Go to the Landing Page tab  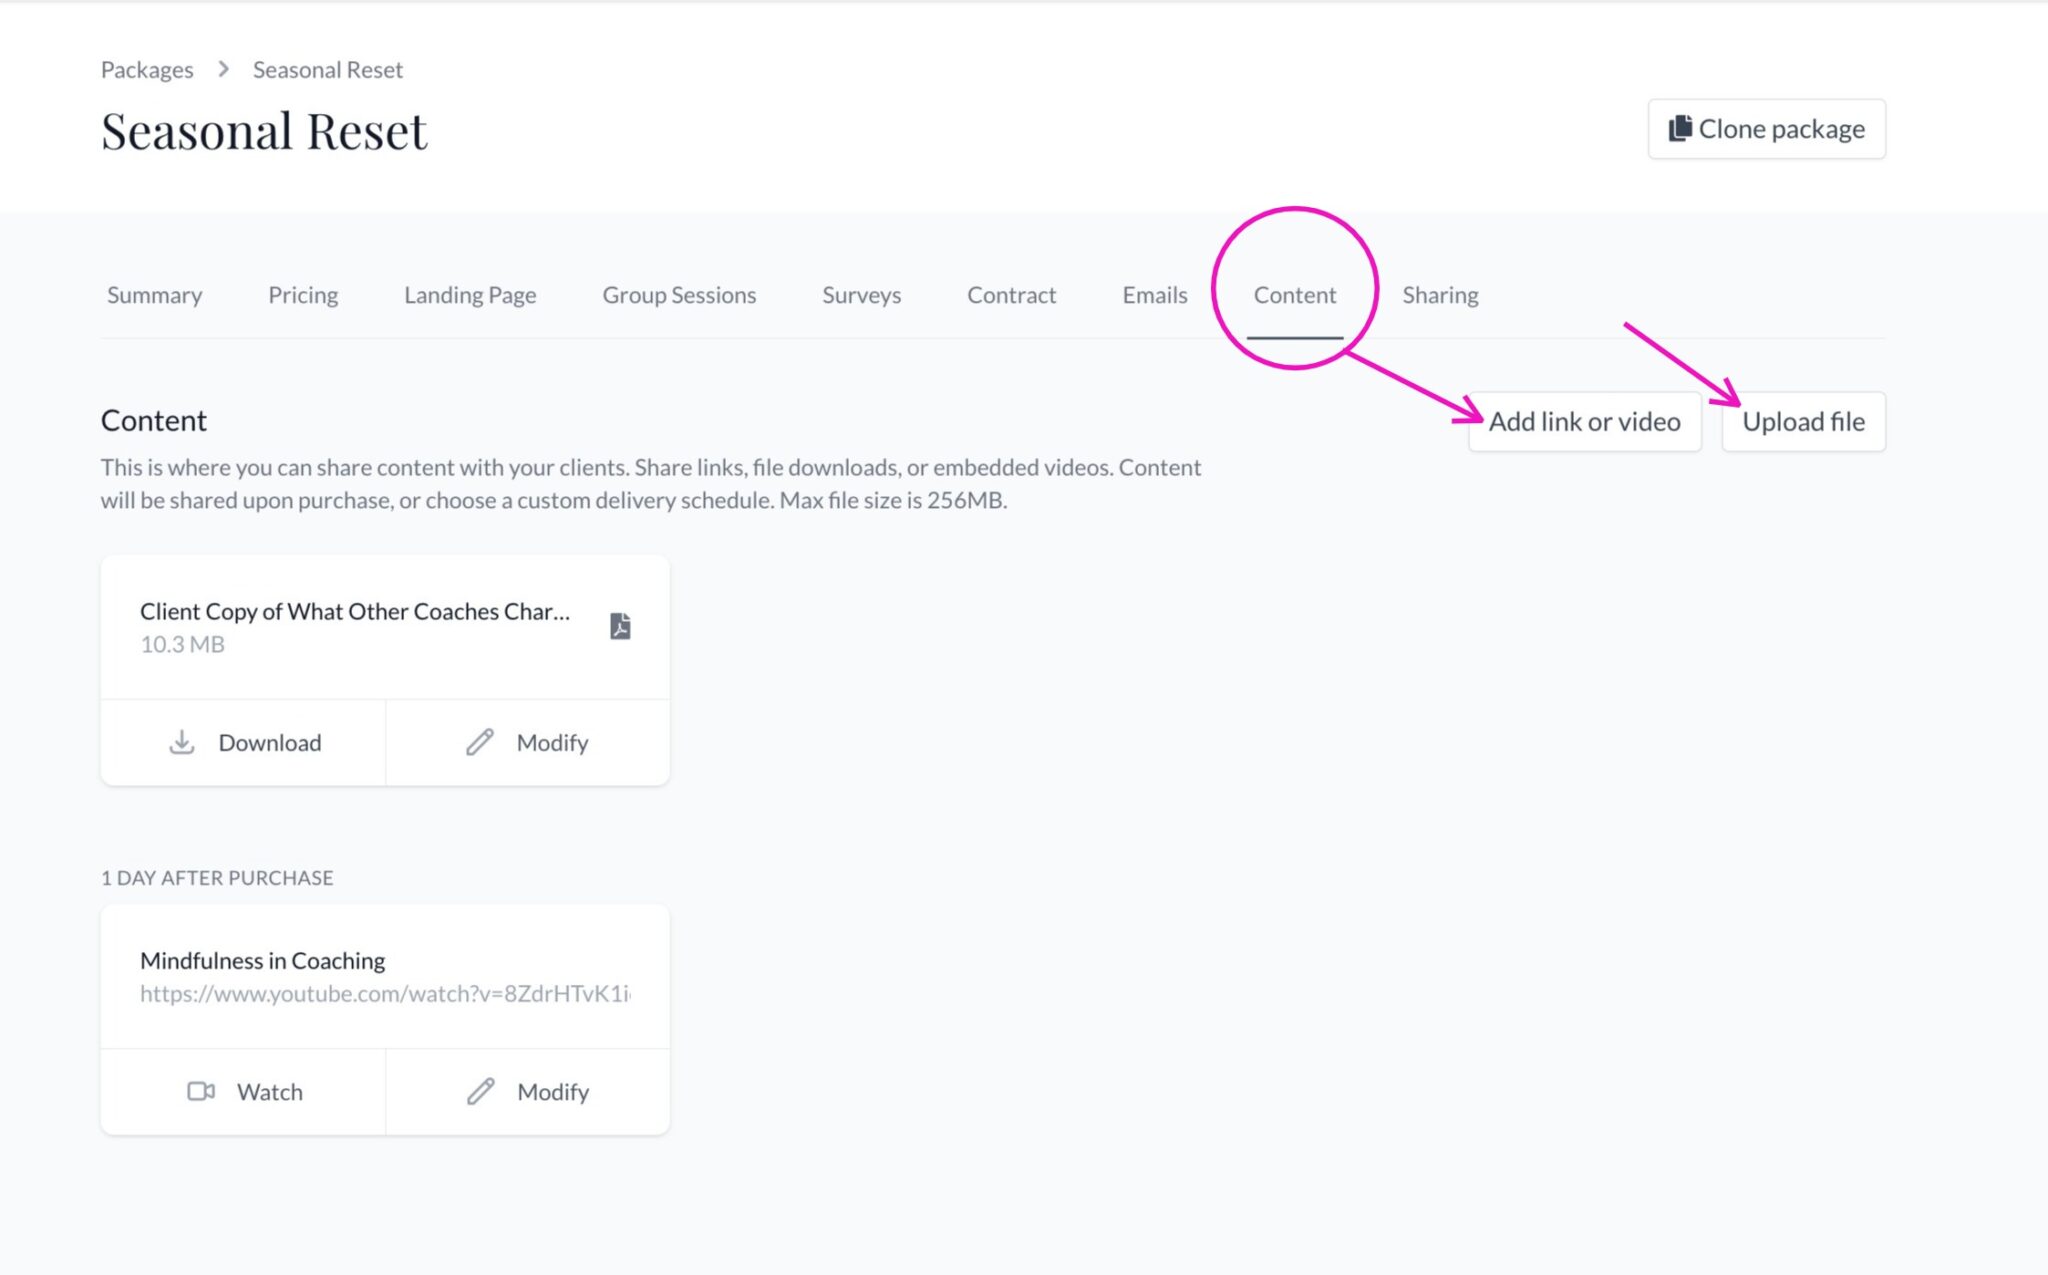(x=470, y=295)
